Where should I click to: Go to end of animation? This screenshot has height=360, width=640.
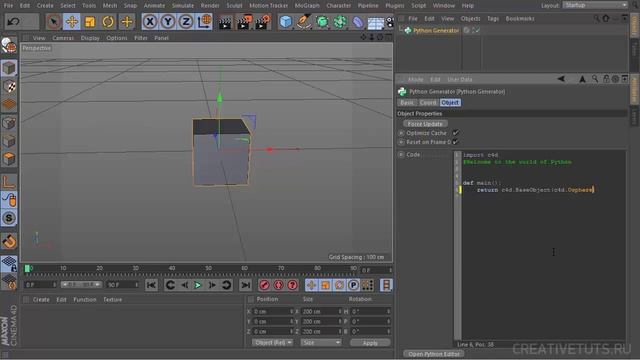[246, 285]
